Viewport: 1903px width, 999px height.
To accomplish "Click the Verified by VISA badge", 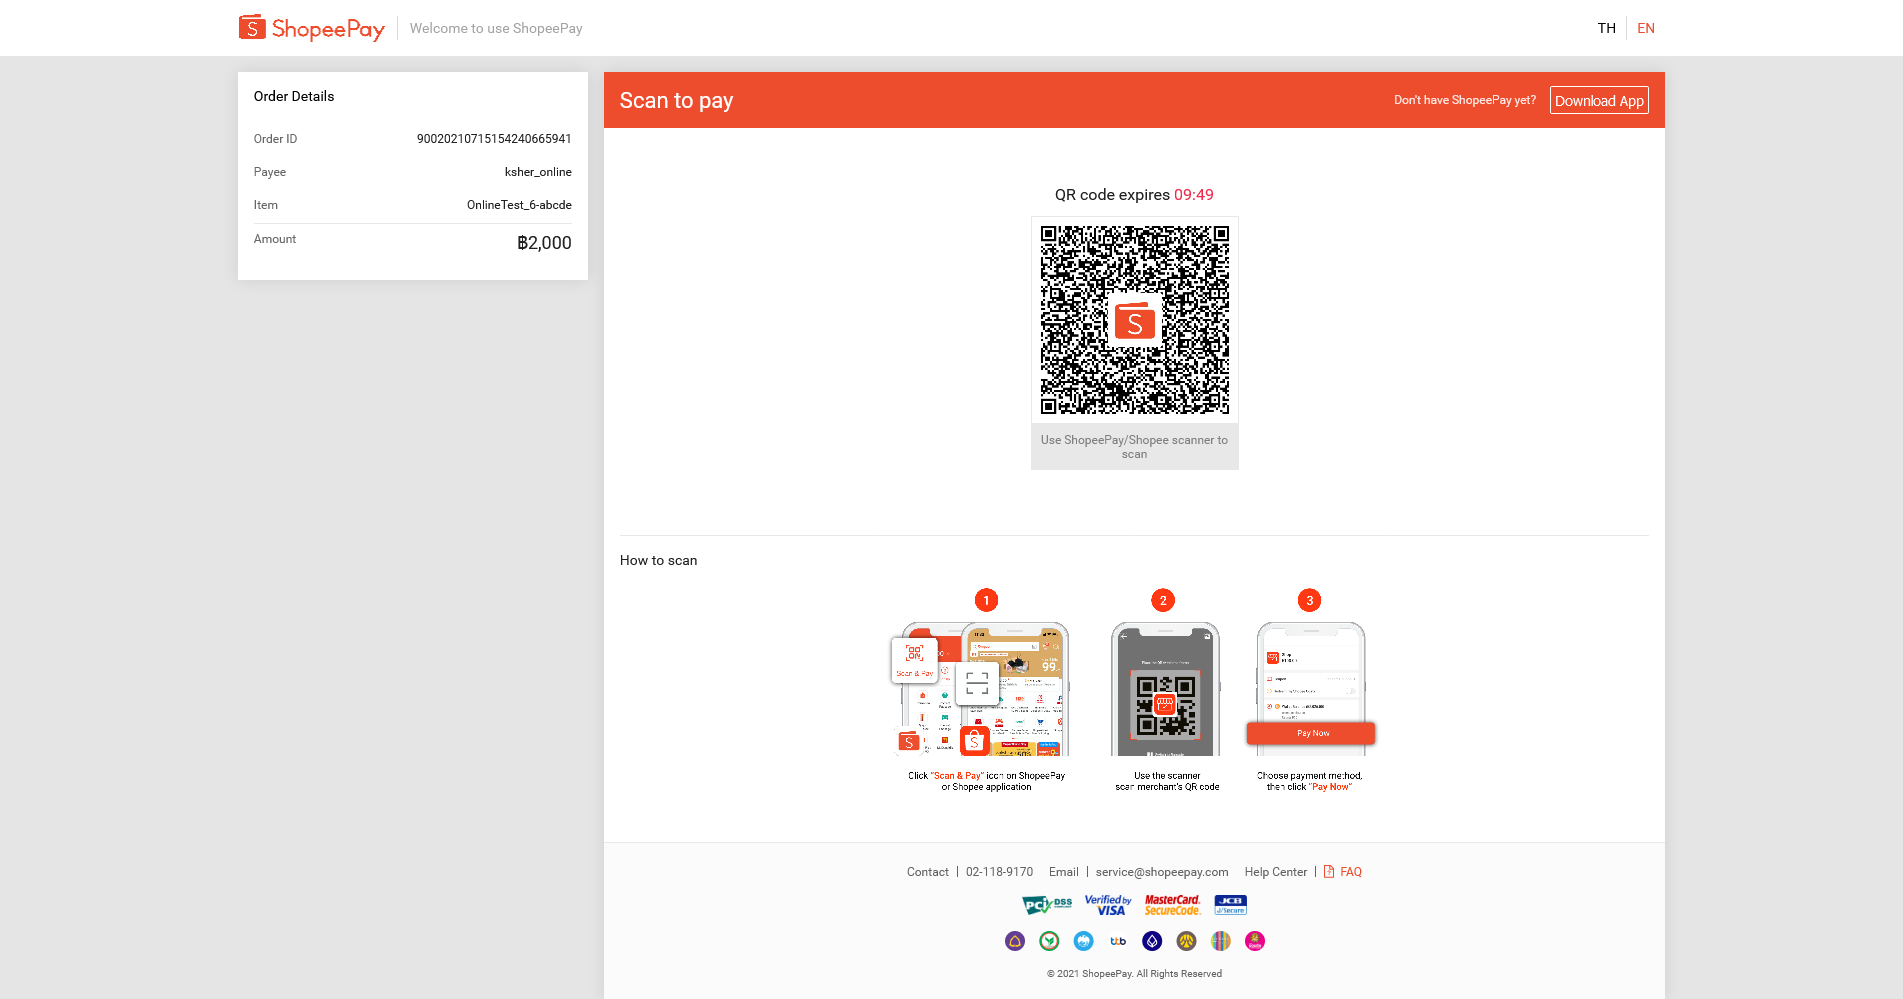I will pos(1108,905).
